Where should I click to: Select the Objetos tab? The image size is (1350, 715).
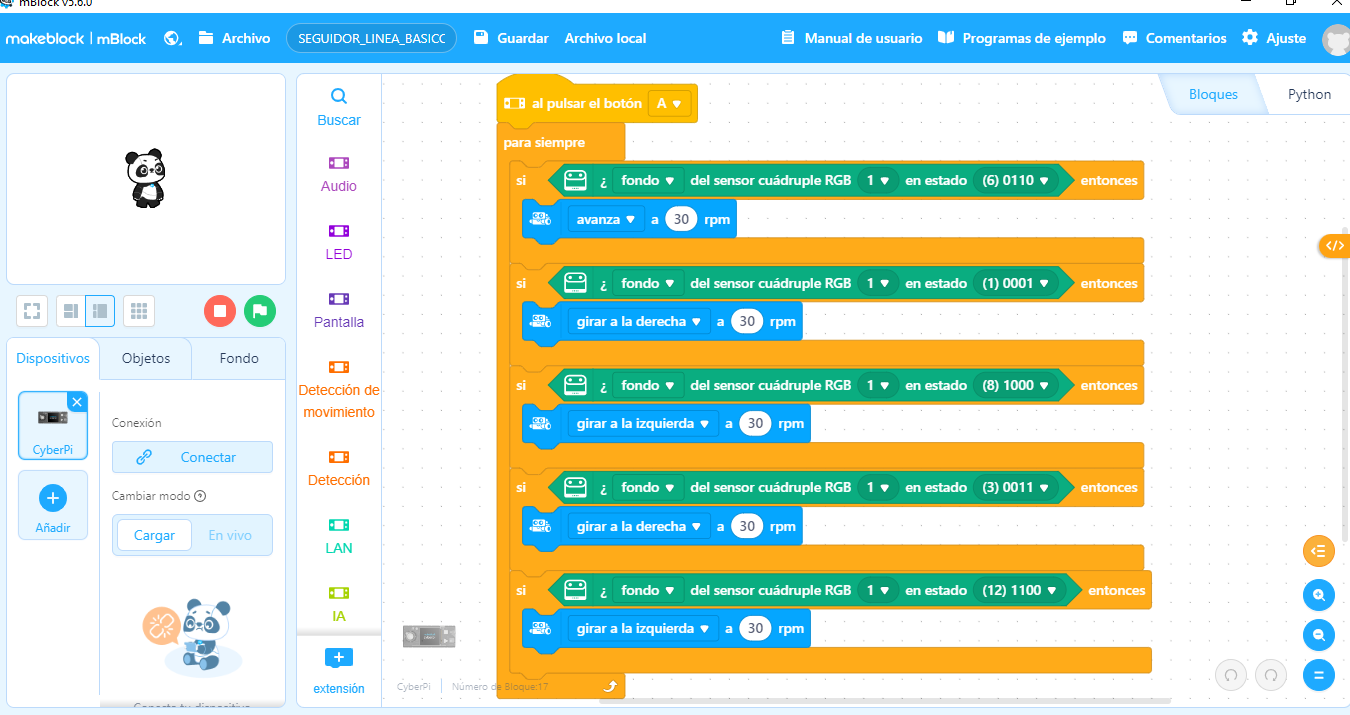pyautogui.click(x=146, y=358)
